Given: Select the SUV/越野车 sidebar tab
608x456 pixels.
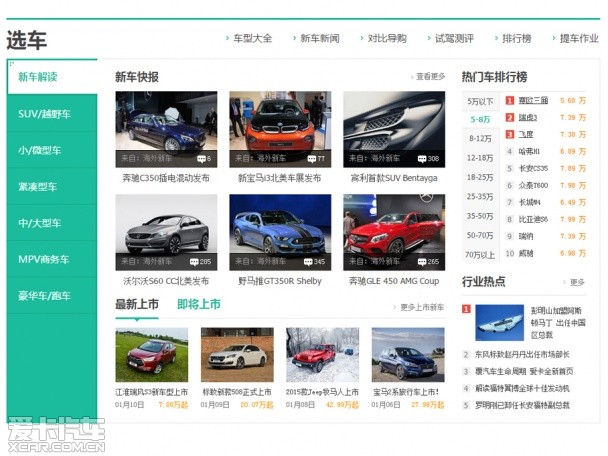Looking at the screenshot, I should pyautogui.click(x=52, y=114).
